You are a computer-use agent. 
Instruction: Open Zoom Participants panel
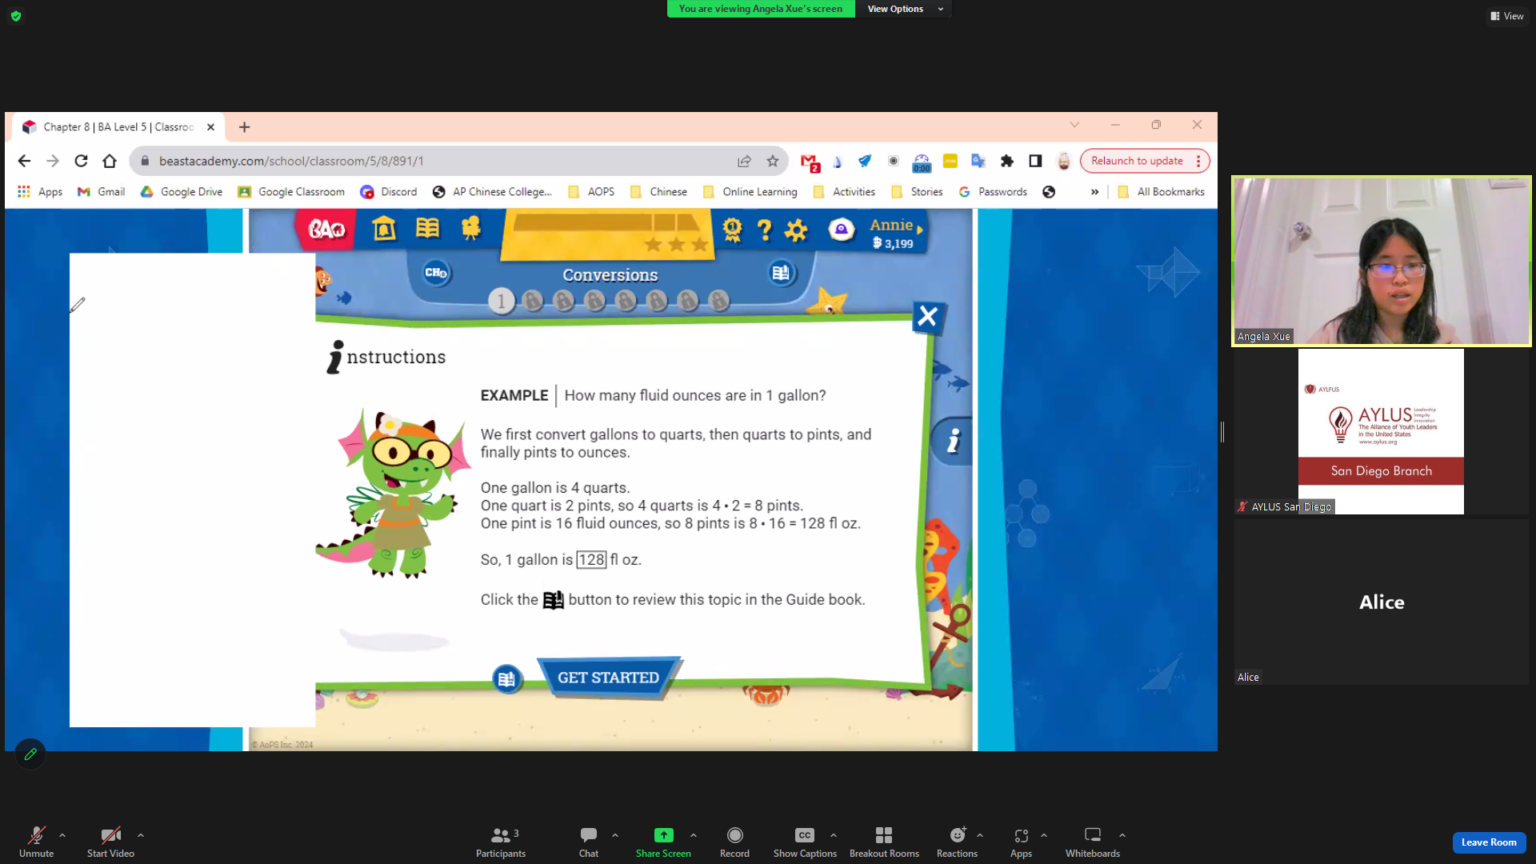[501, 842]
